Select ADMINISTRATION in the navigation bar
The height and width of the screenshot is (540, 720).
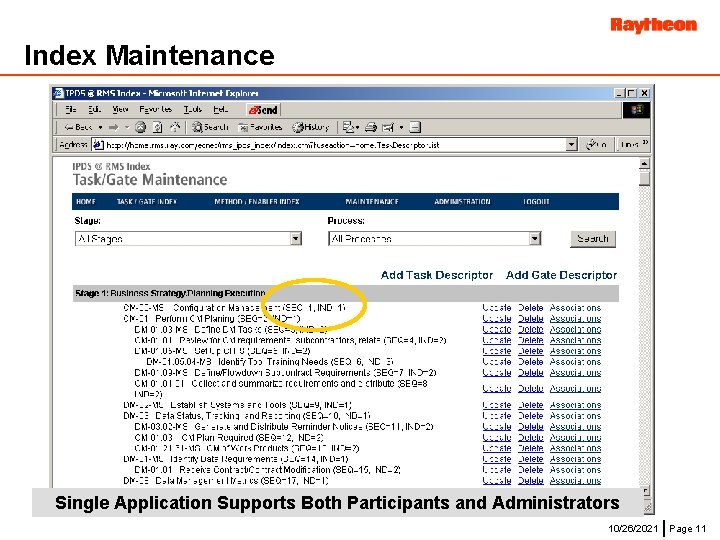[462, 202]
